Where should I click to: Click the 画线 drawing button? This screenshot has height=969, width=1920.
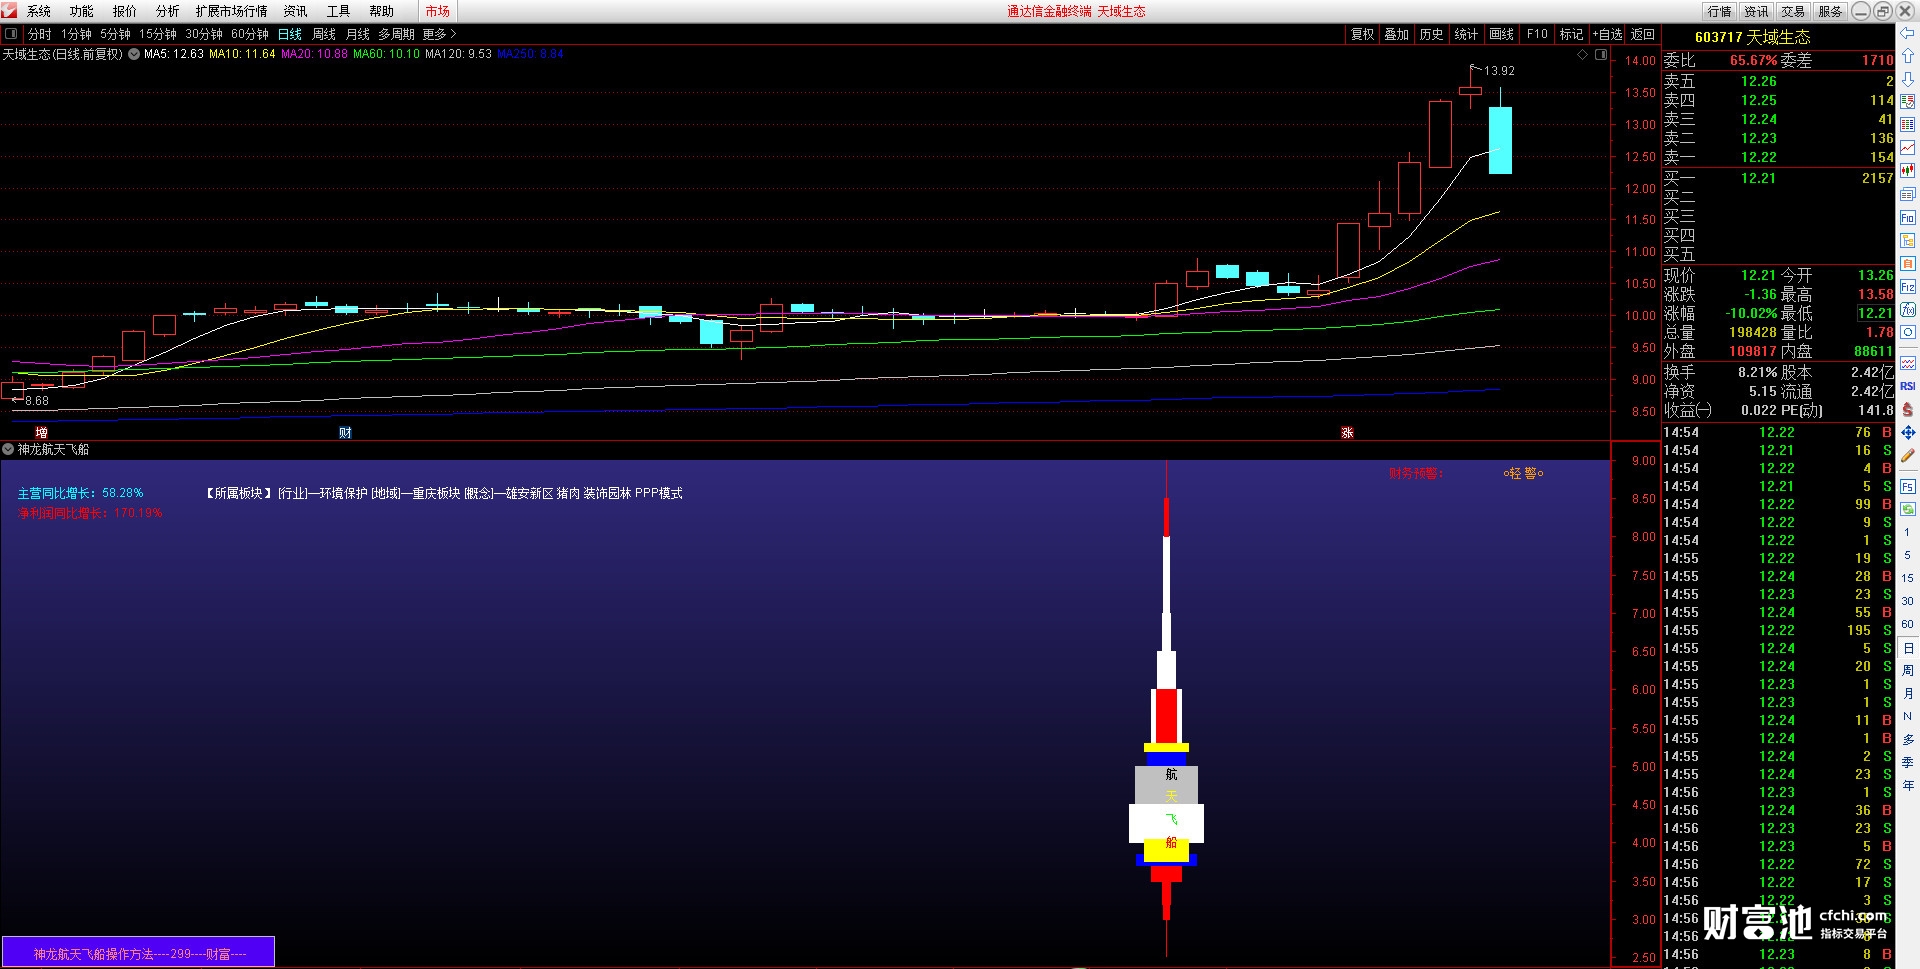1502,34
